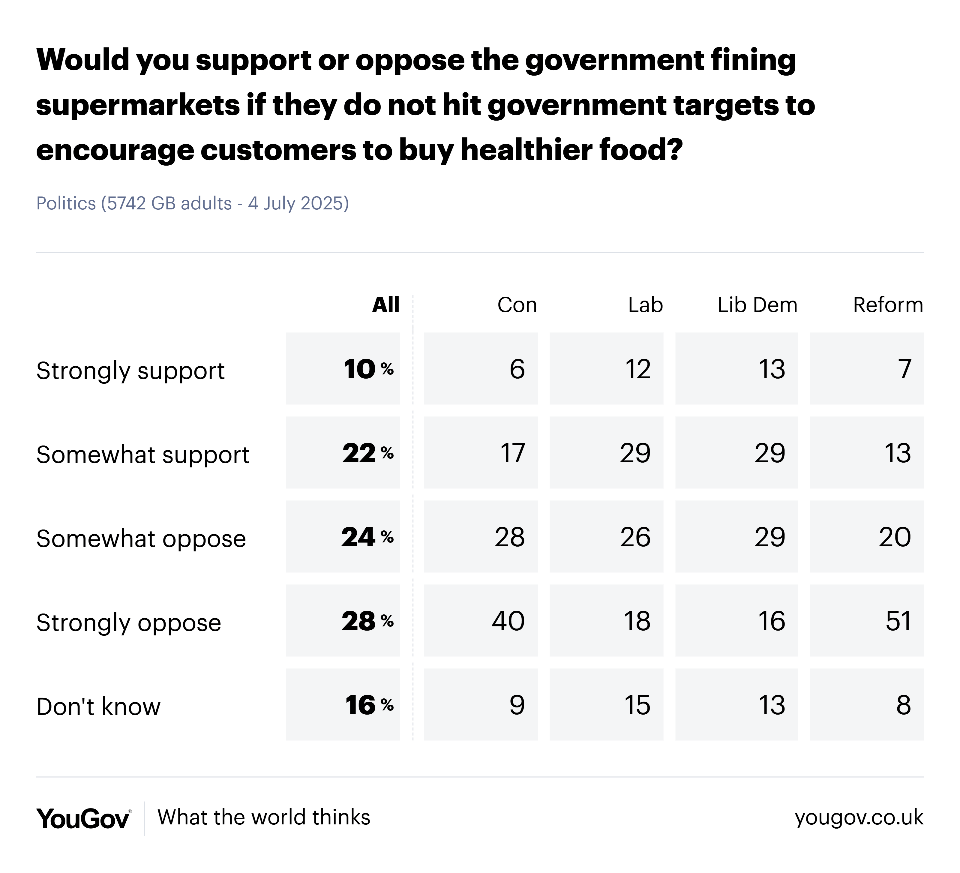Click the 28% All strongly oppose cell

(343, 621)
